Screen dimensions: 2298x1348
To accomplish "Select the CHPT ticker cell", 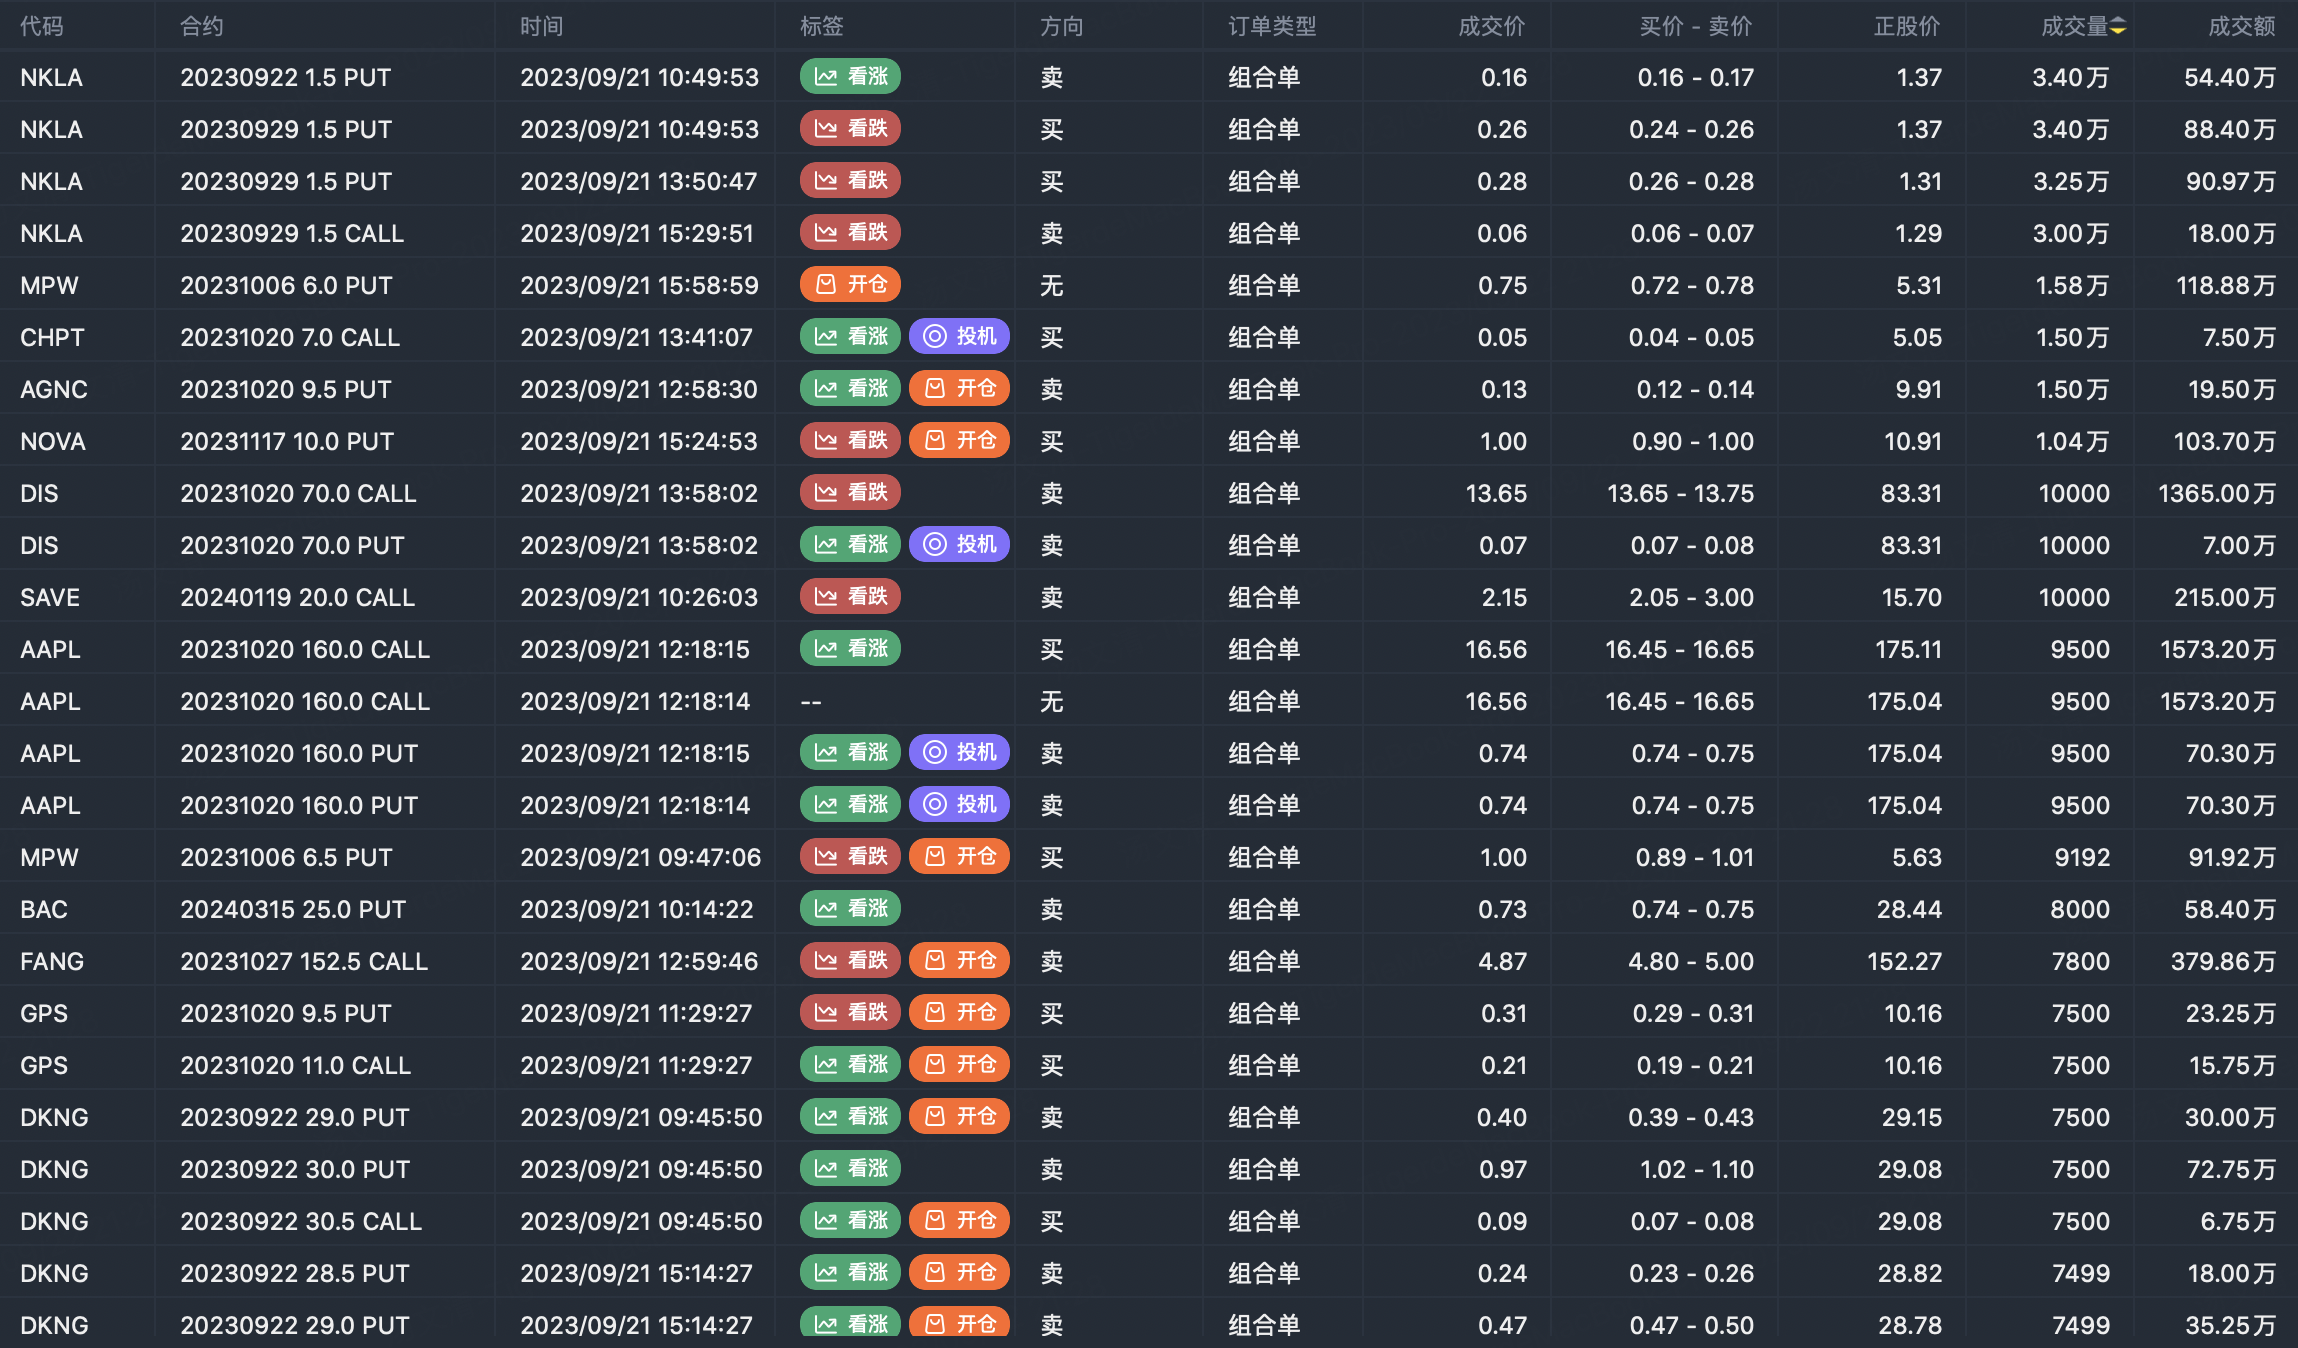I will 52,337.
